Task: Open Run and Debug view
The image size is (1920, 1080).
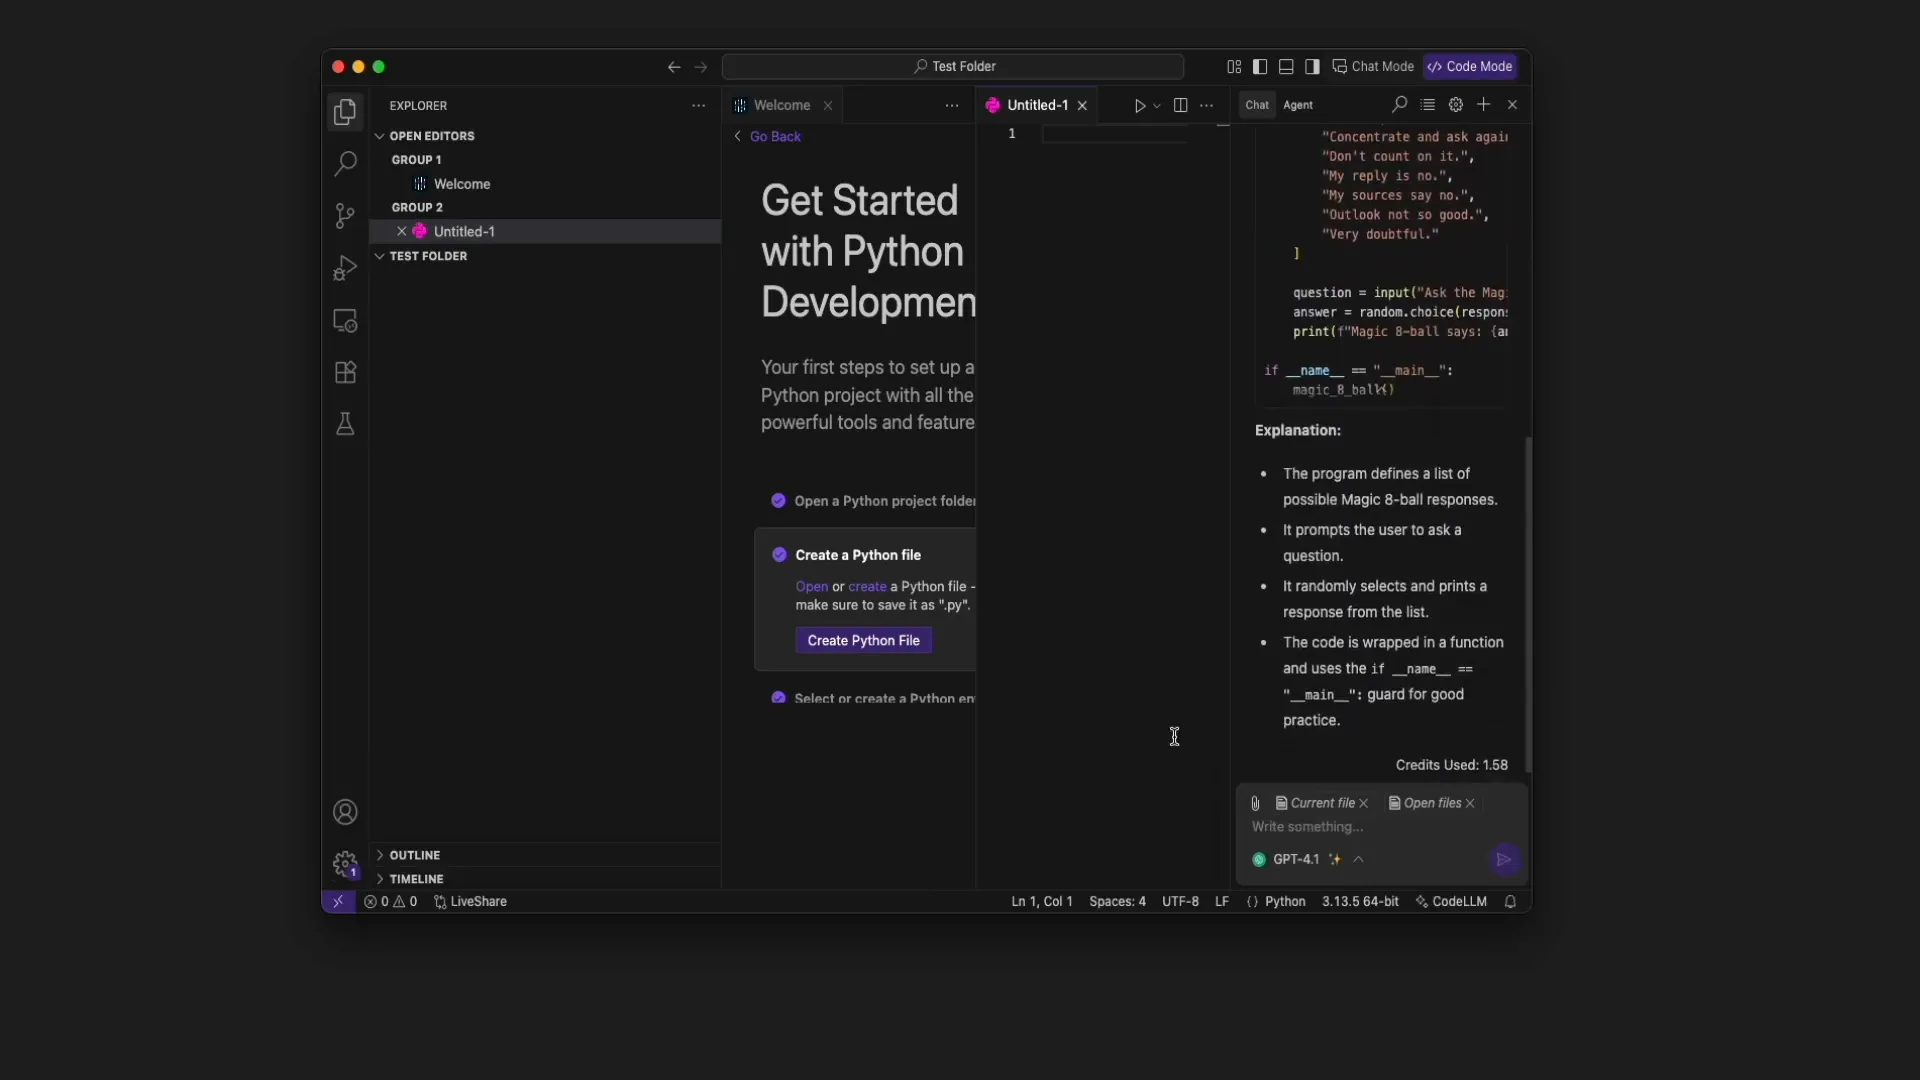Action: tap(345, 268)
